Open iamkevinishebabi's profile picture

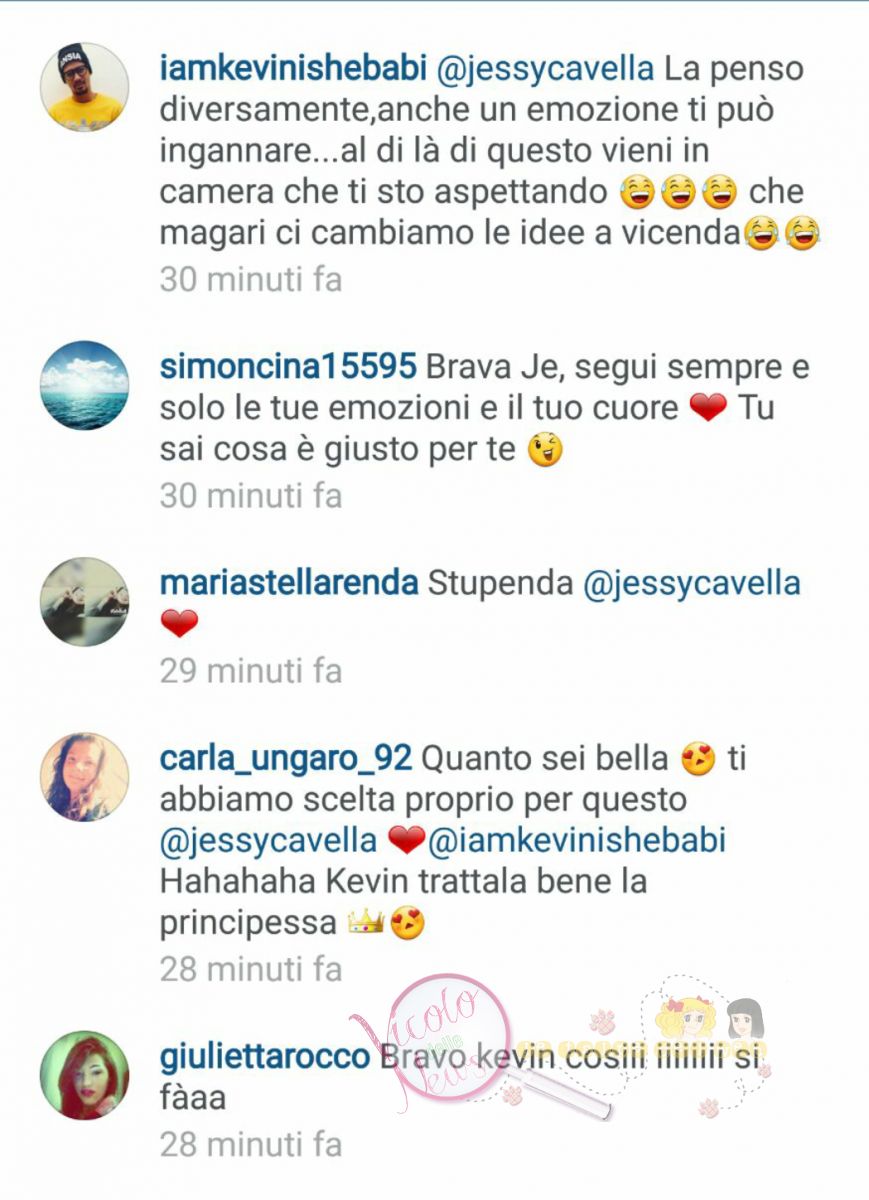[x=84, y=87]
